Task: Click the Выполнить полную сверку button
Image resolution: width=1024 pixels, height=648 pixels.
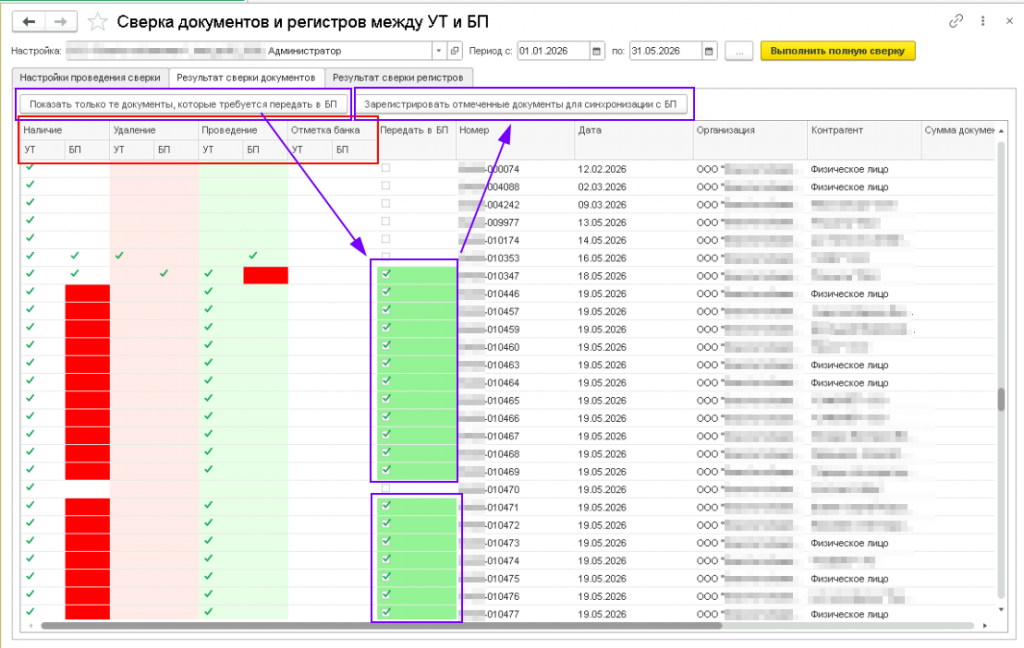Action: (x=838, y=51)
